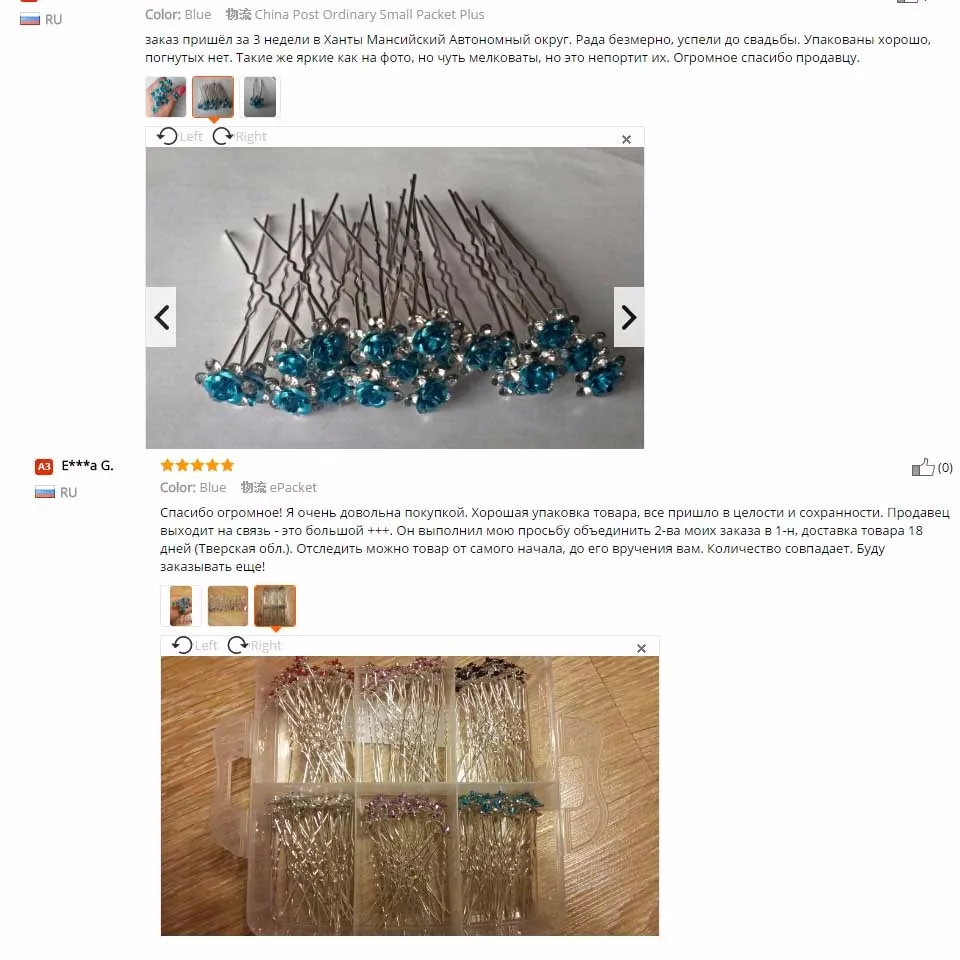Rotate the organizer box photo left

tap(195, 645)
